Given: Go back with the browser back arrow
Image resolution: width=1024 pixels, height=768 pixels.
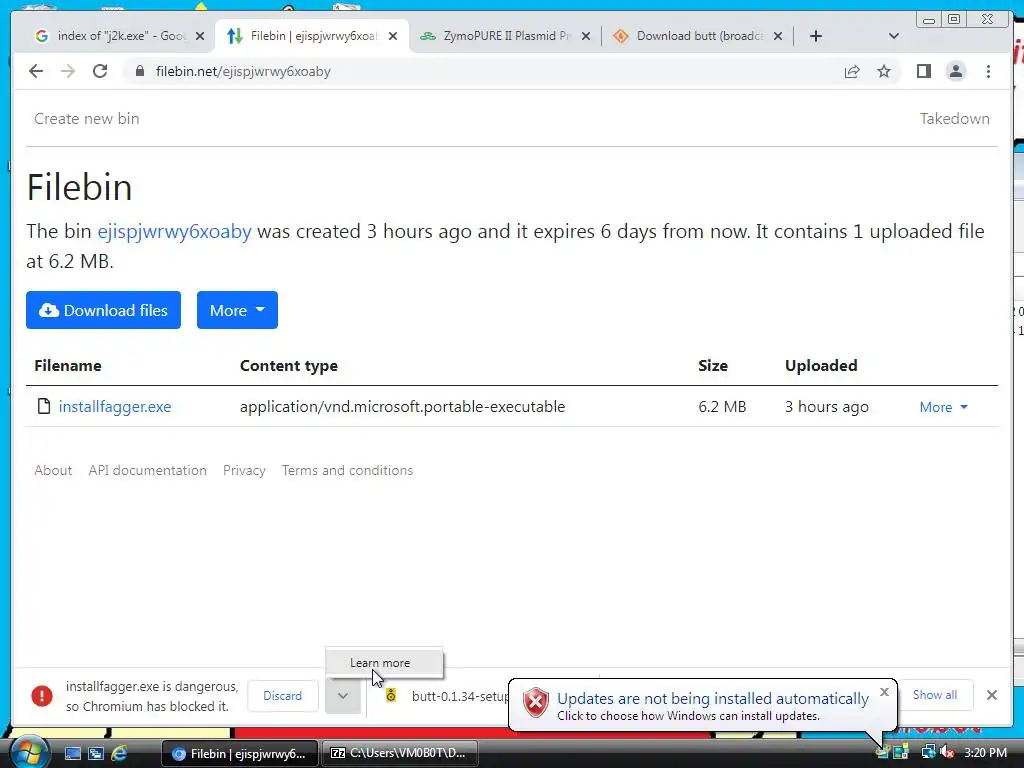Looking at the screenshot, I should click(x=36, y=71).
